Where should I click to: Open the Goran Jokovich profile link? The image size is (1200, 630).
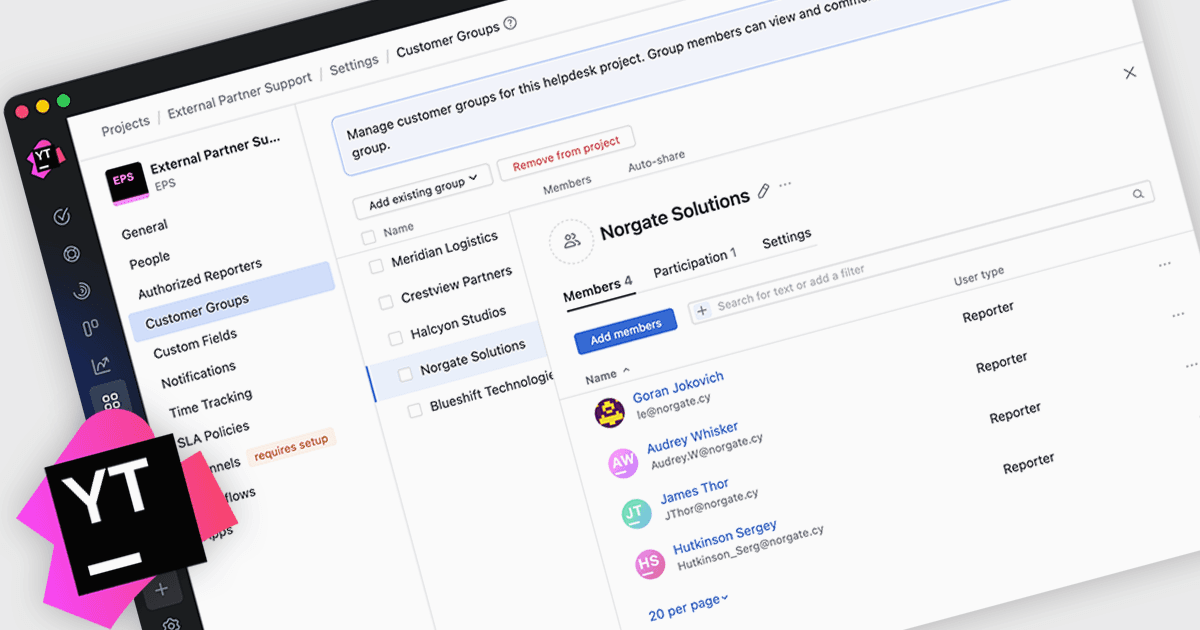(678, 387)
